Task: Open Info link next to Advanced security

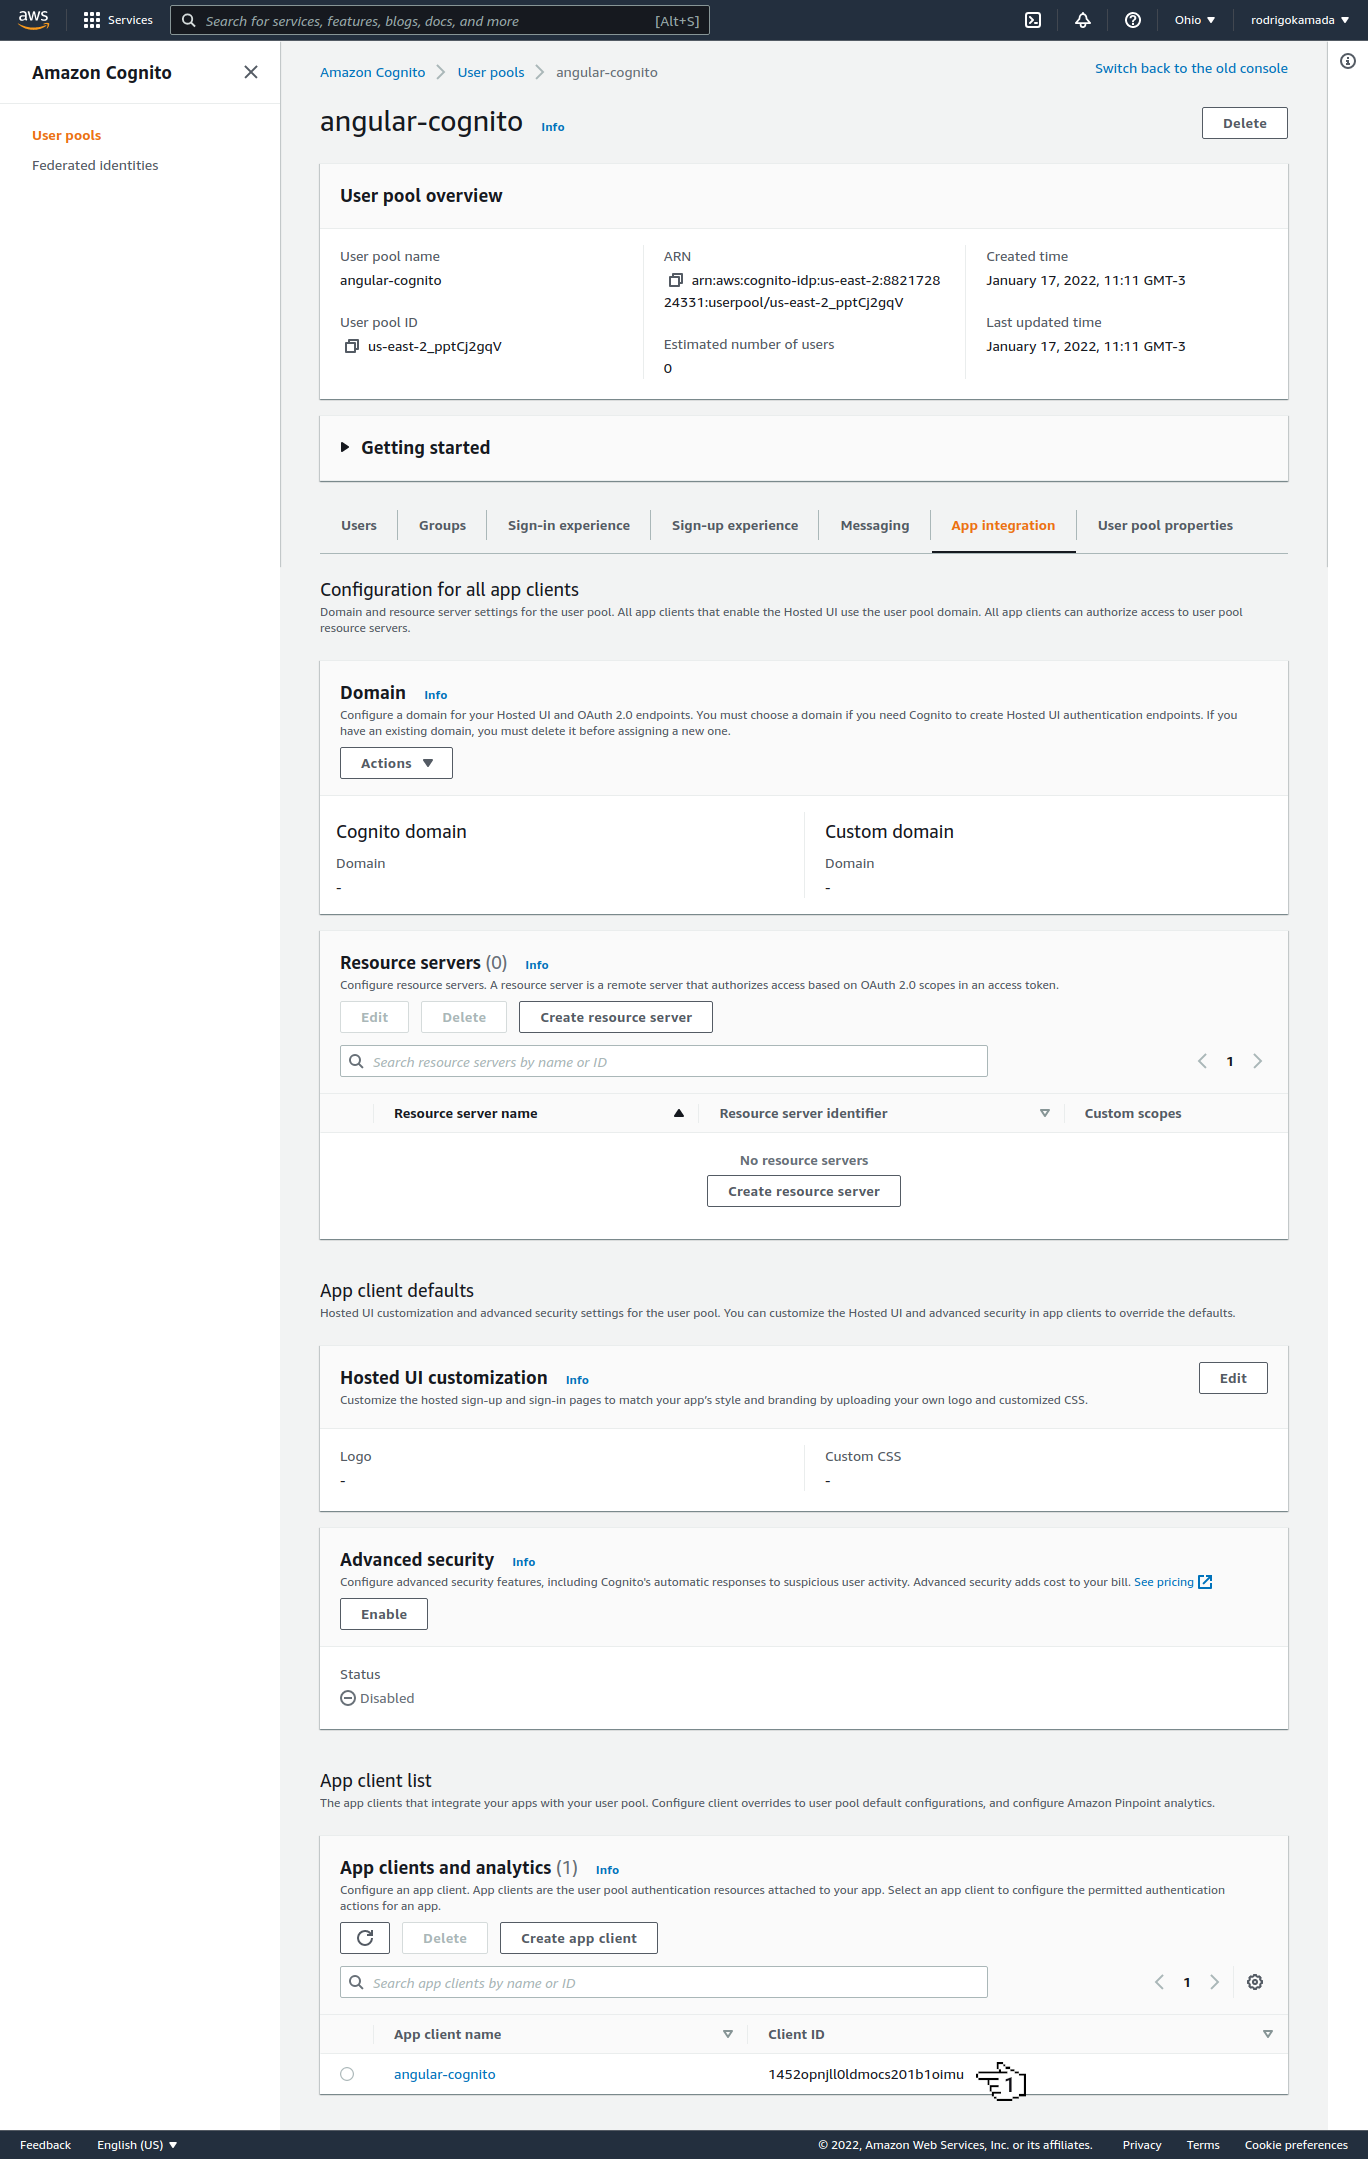Action: pyautogui.click(x=524, y=1562)
